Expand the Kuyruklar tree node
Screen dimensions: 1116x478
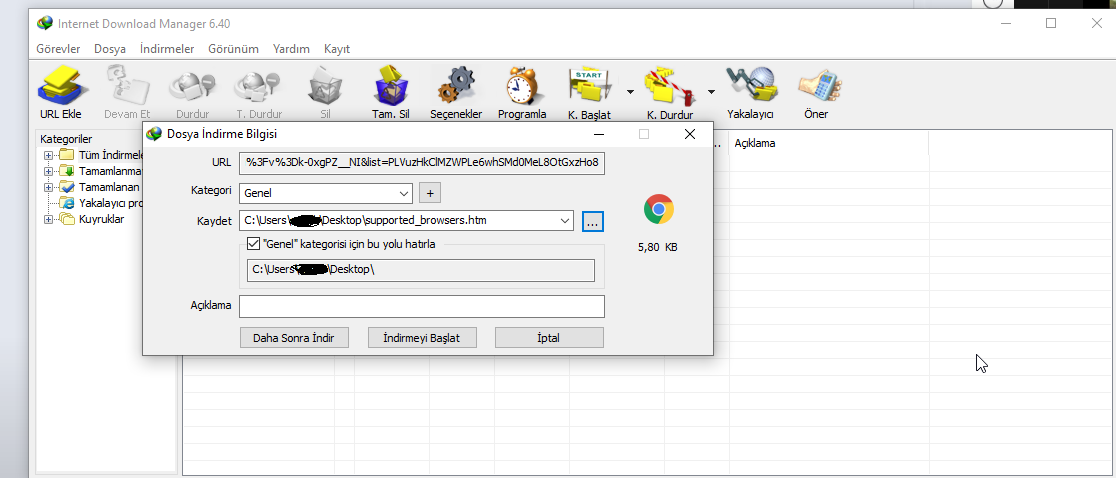click(x=48, y=219)
